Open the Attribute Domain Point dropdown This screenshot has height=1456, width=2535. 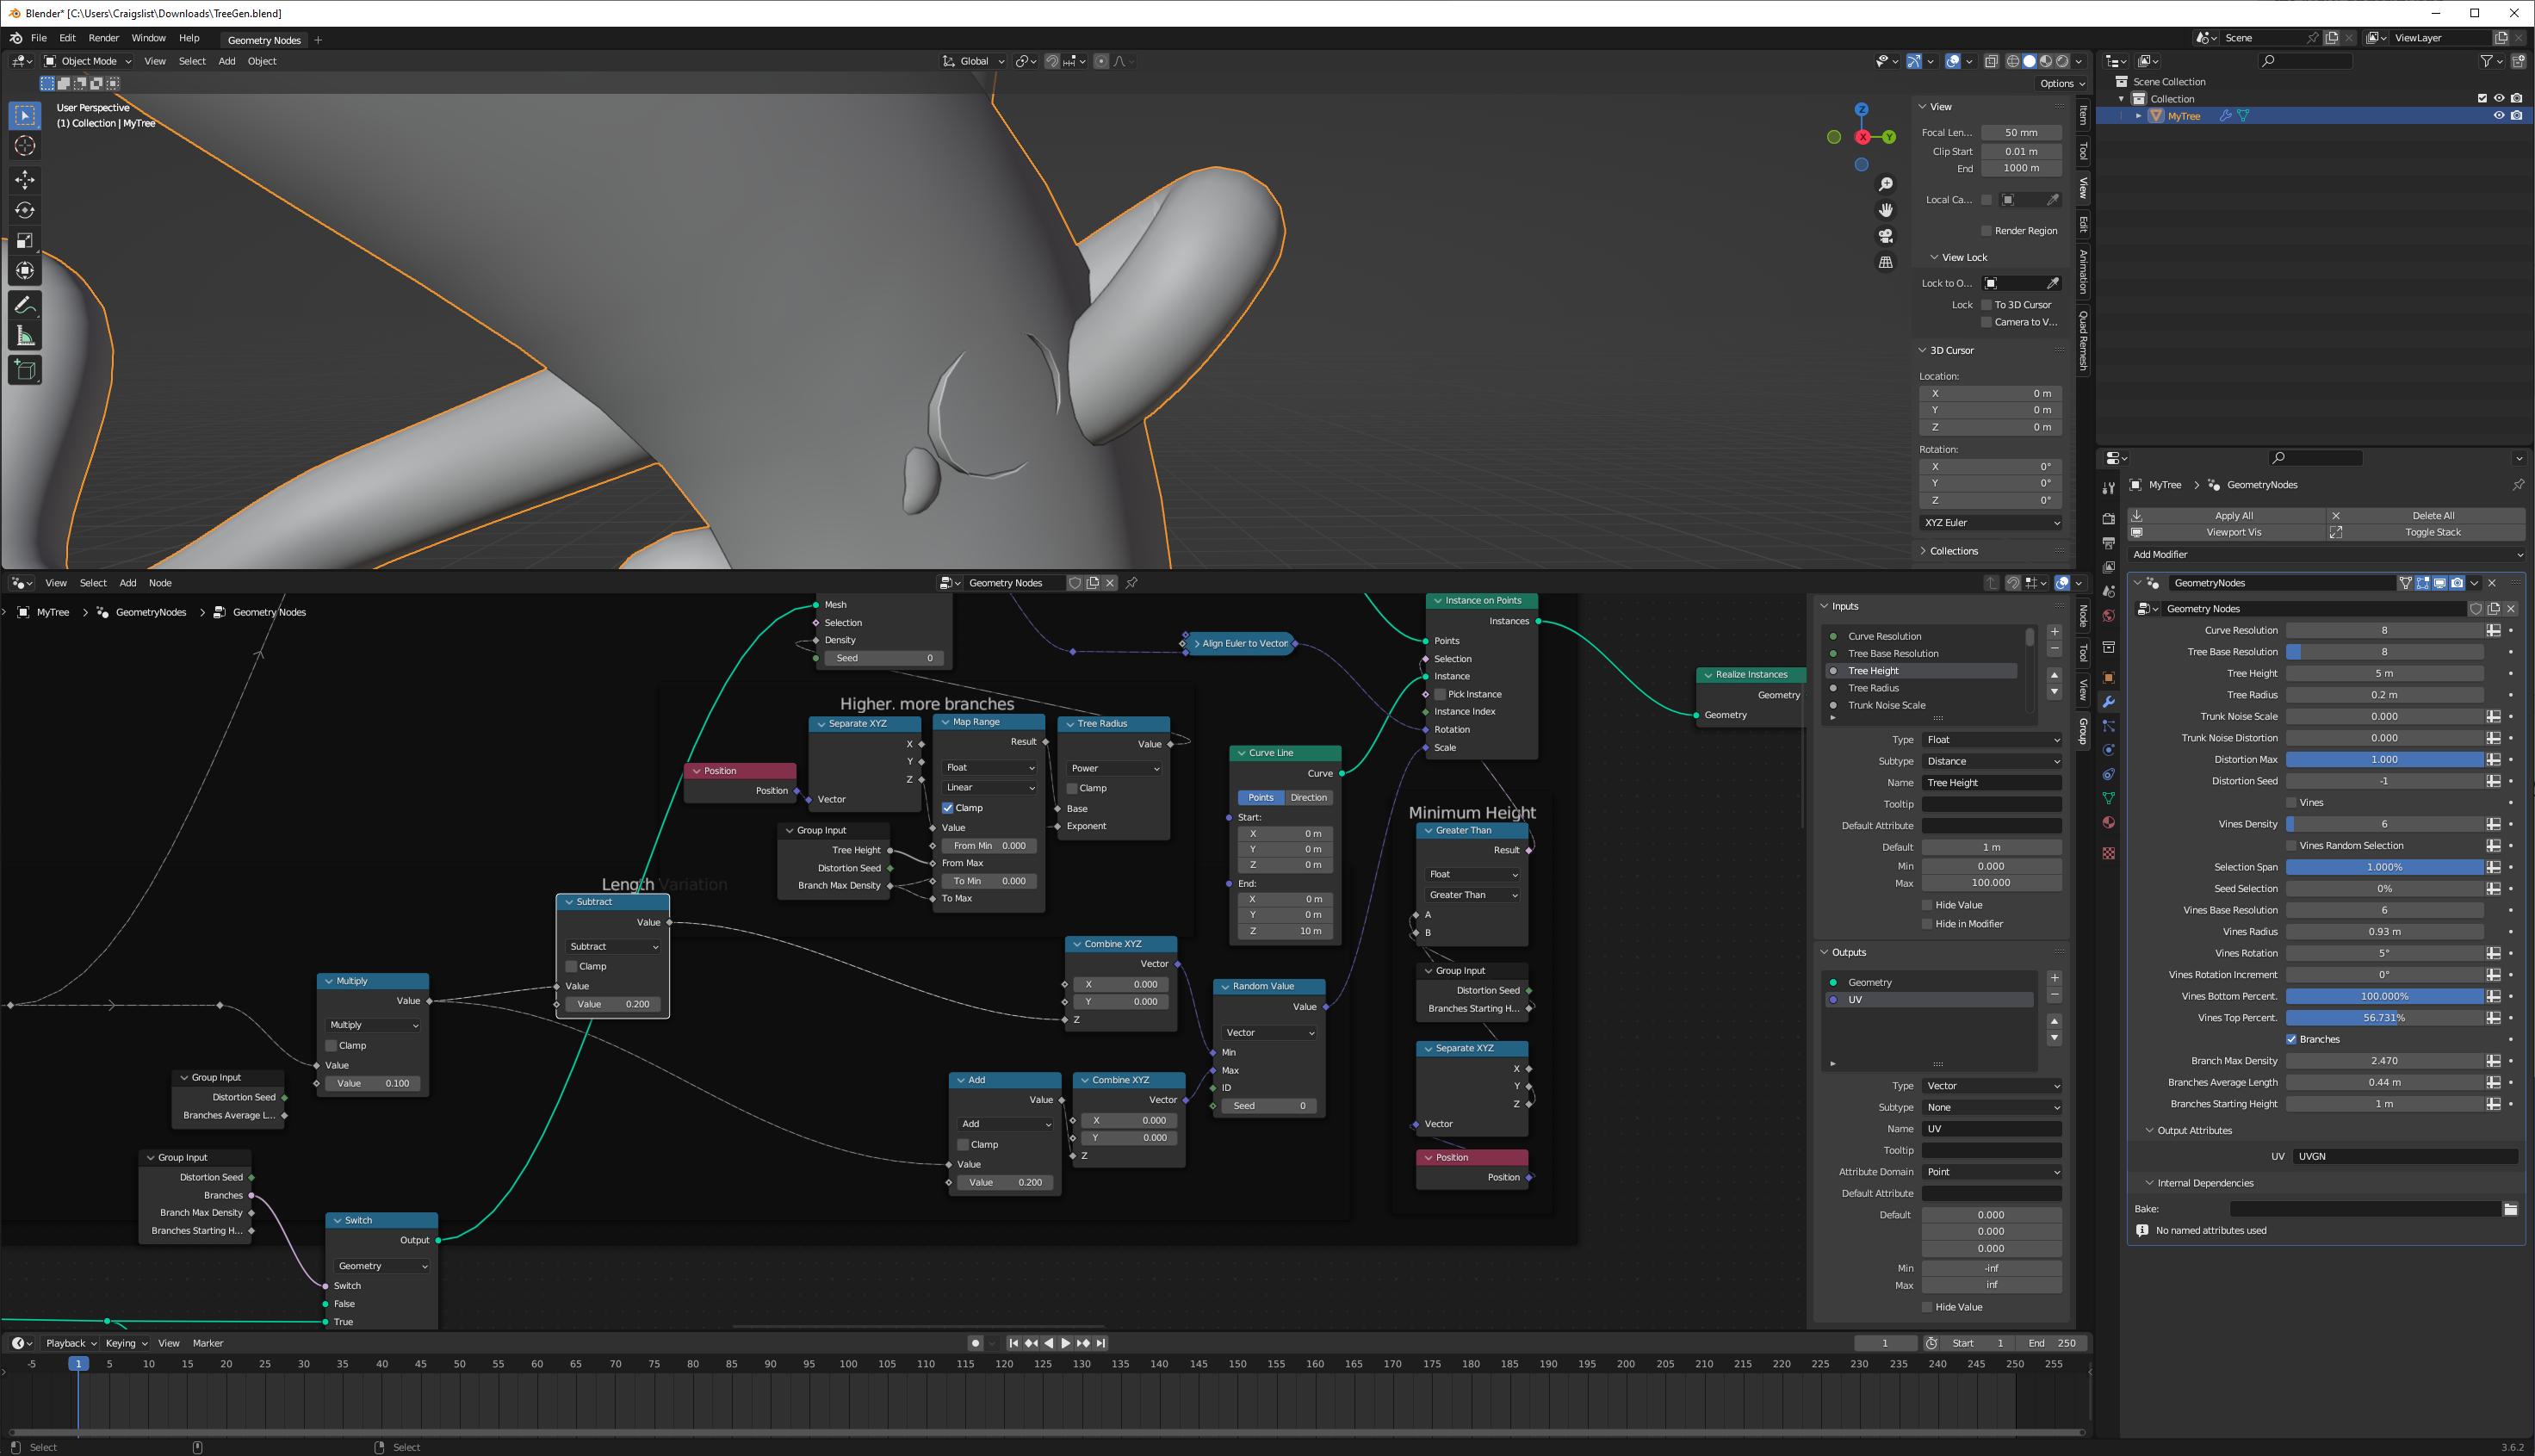tap(1991, 1172)
